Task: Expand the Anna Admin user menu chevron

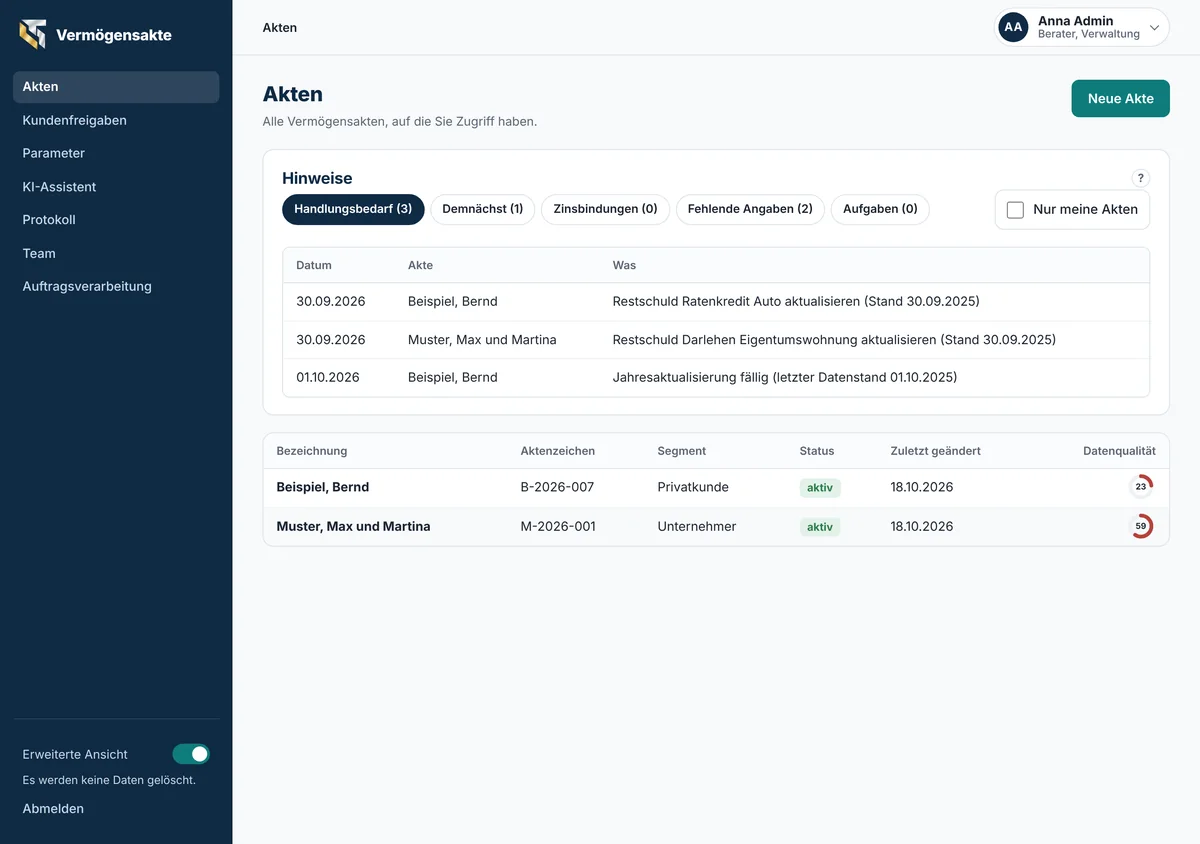Action: pos(1155,28)
